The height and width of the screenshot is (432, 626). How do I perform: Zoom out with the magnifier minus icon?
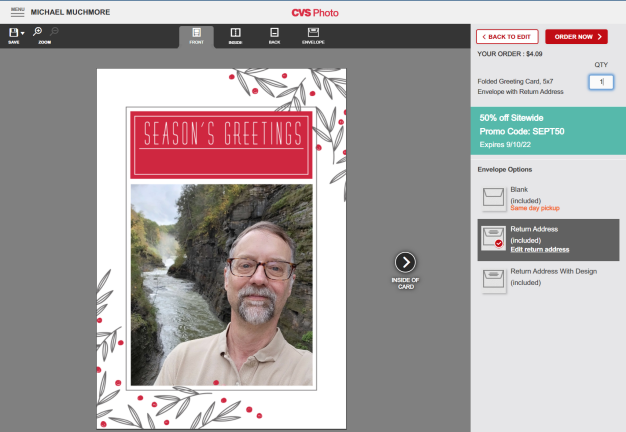(54, 32)
